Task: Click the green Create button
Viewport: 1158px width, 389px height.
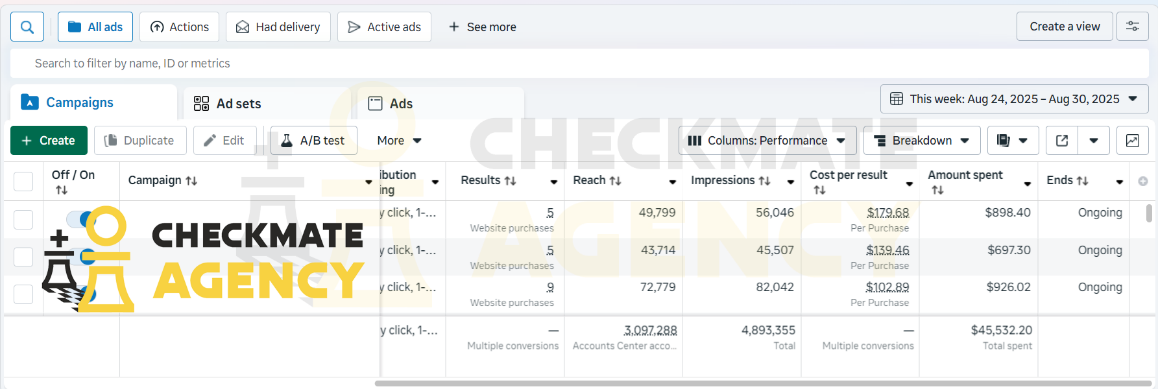Action: point(49,140)
